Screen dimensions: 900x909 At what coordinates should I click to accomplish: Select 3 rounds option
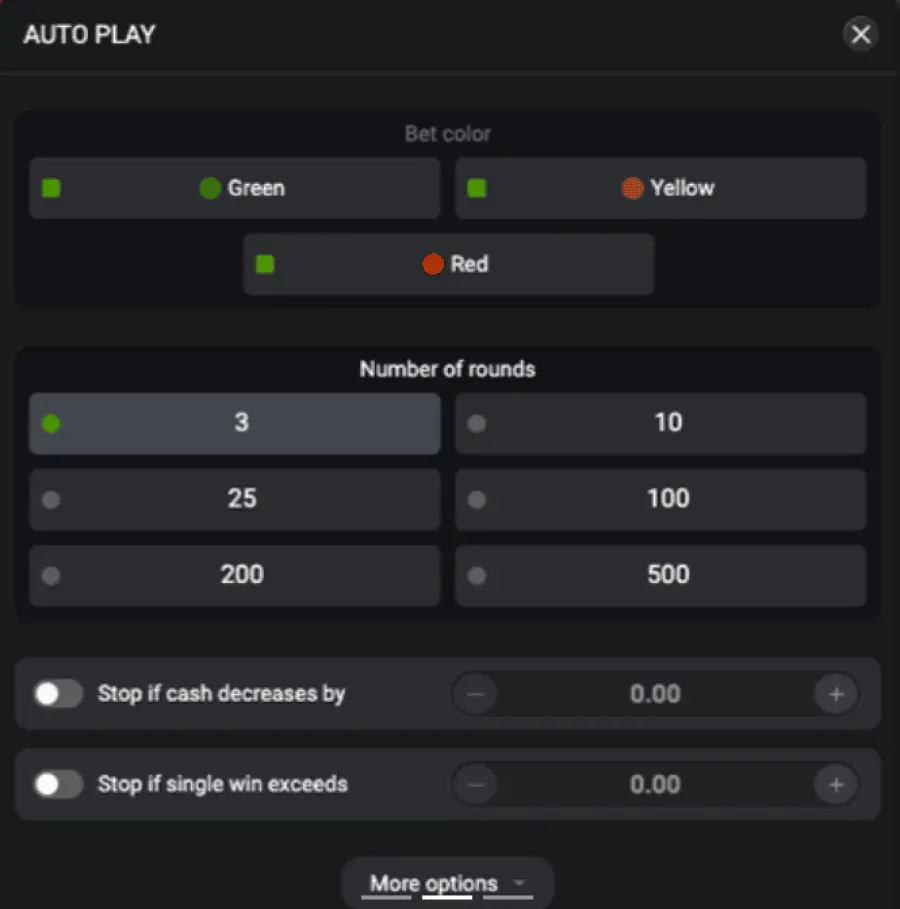[x=234, y=423]
